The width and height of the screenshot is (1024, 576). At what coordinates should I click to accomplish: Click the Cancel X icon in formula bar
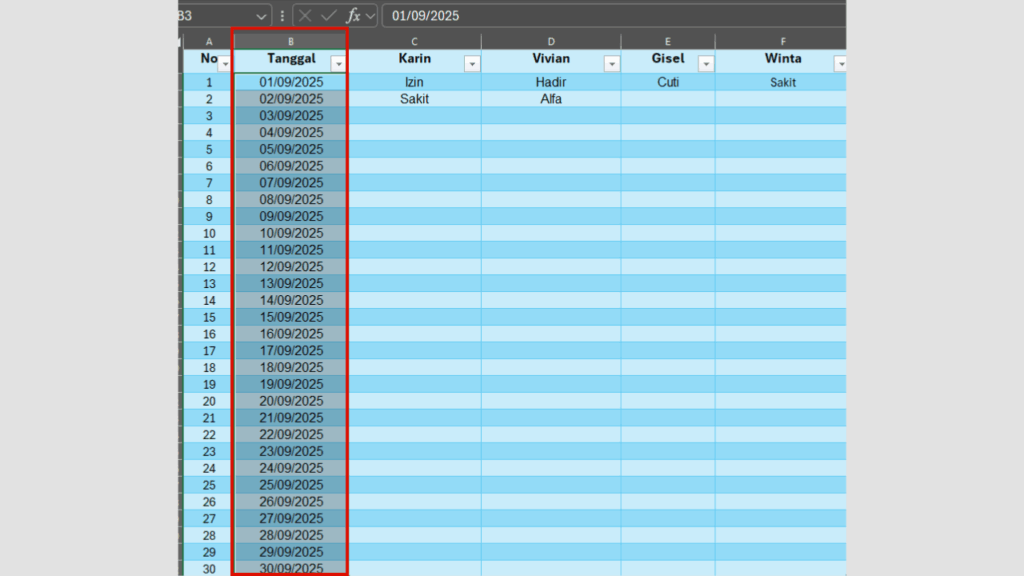305,16
